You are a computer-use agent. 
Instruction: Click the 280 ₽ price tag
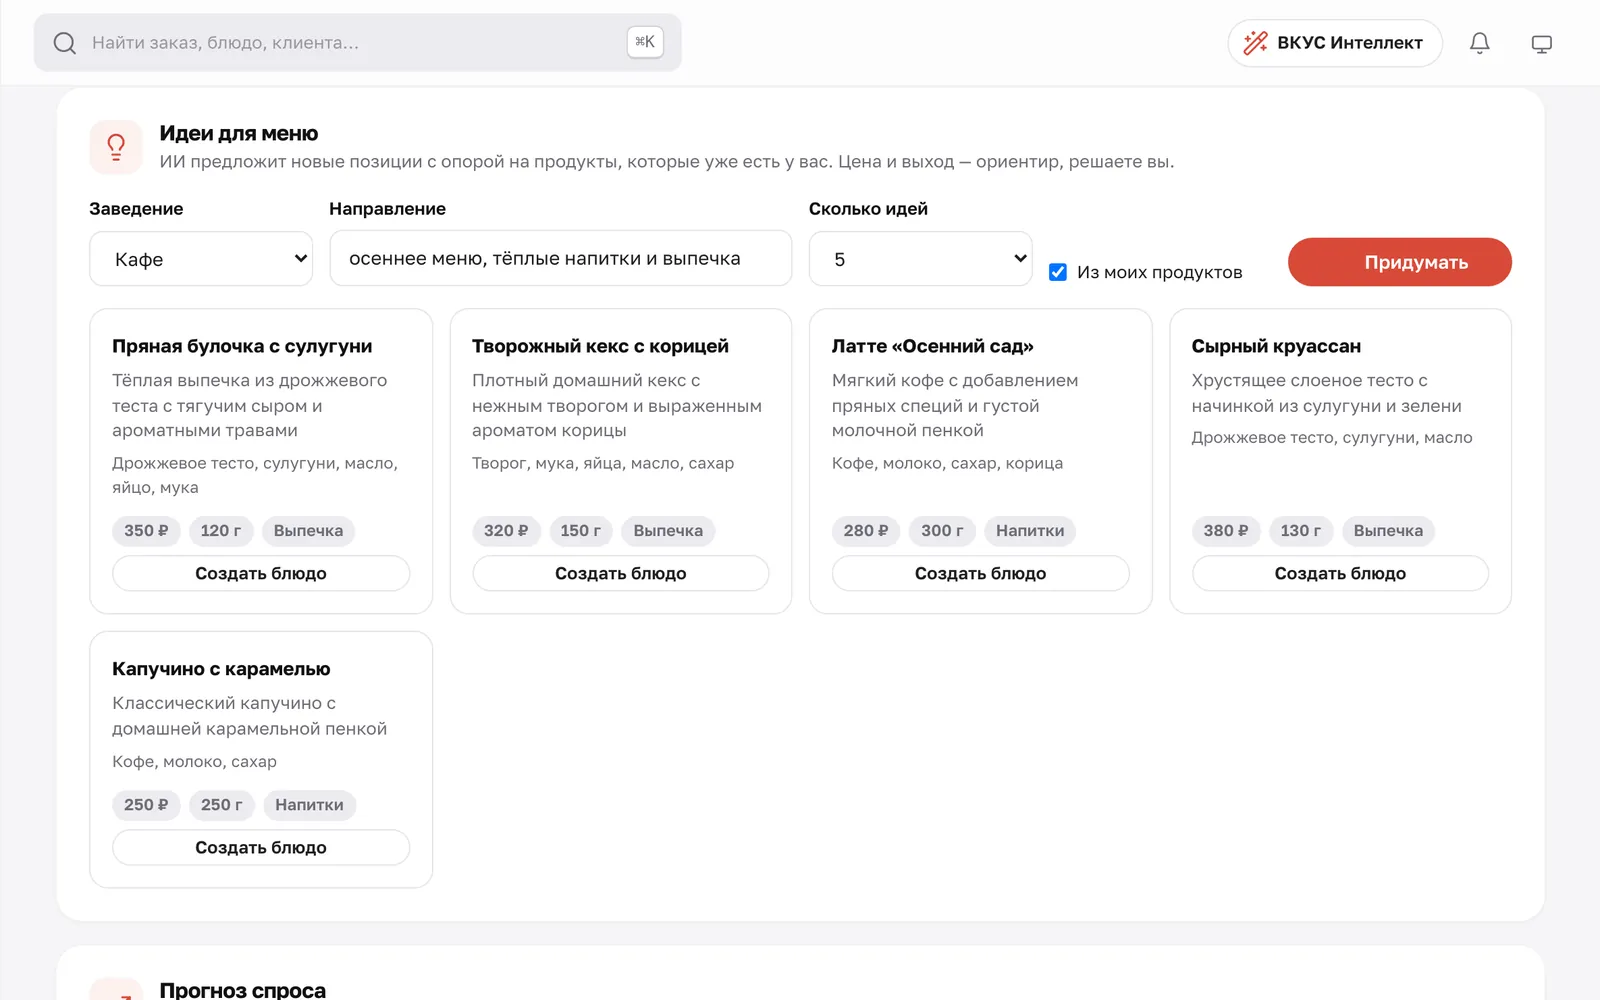(x=866, y=531)
